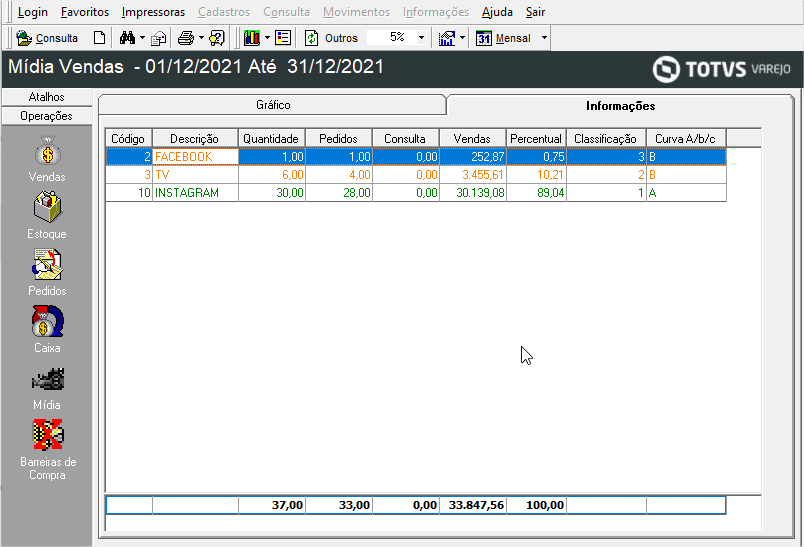Select the Informações tab

[x=620, y=106]
